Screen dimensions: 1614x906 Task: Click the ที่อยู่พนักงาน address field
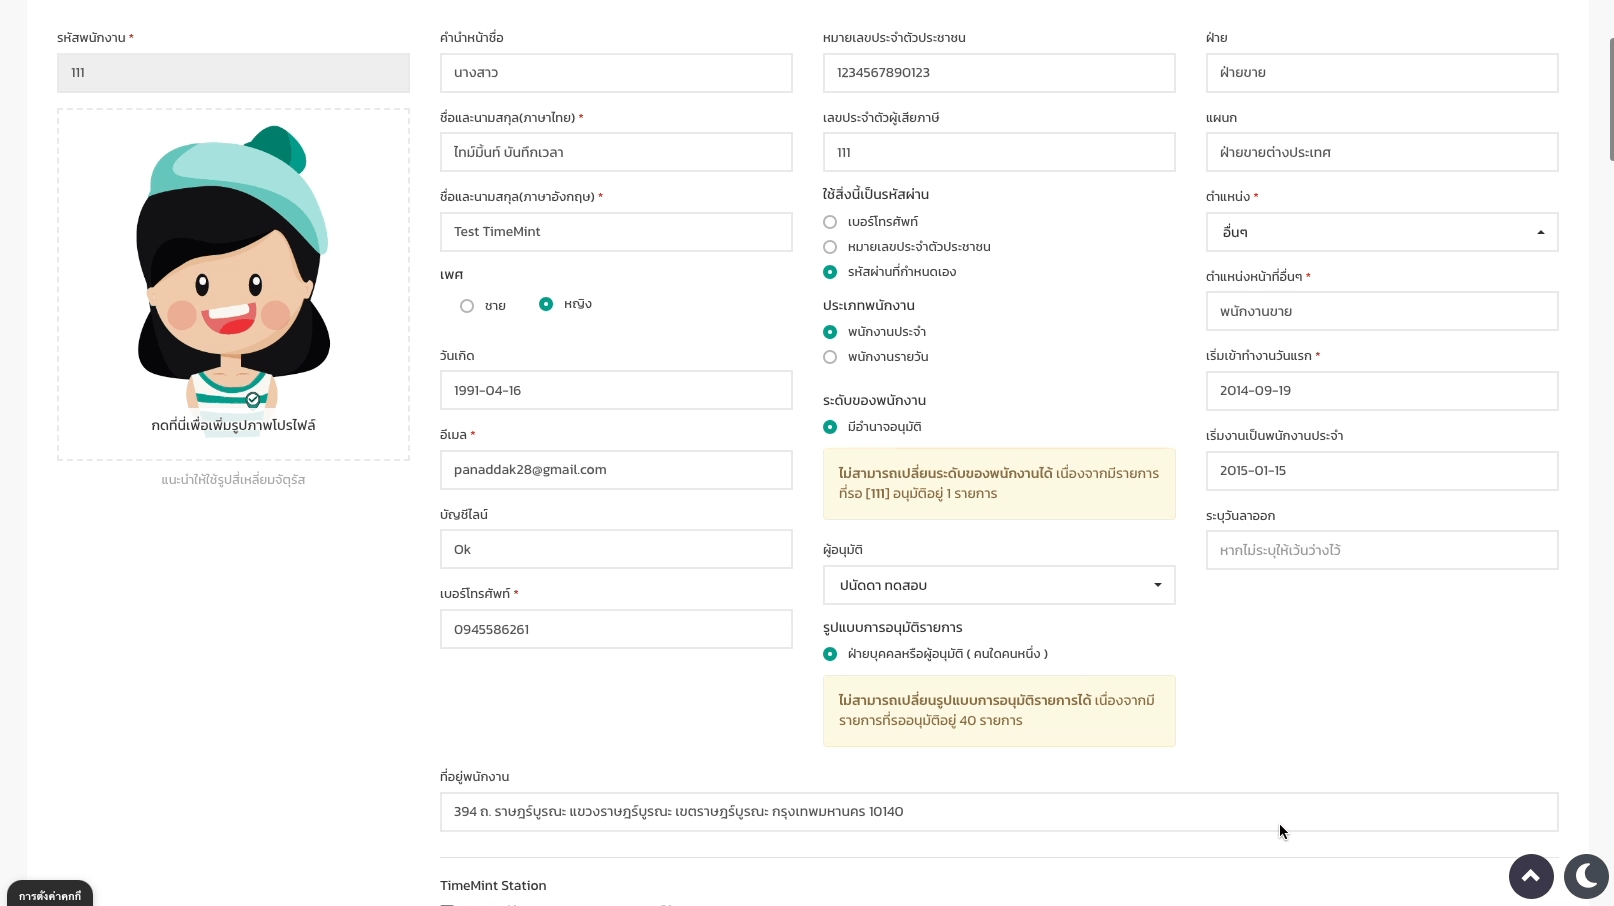tap(998, 812)
